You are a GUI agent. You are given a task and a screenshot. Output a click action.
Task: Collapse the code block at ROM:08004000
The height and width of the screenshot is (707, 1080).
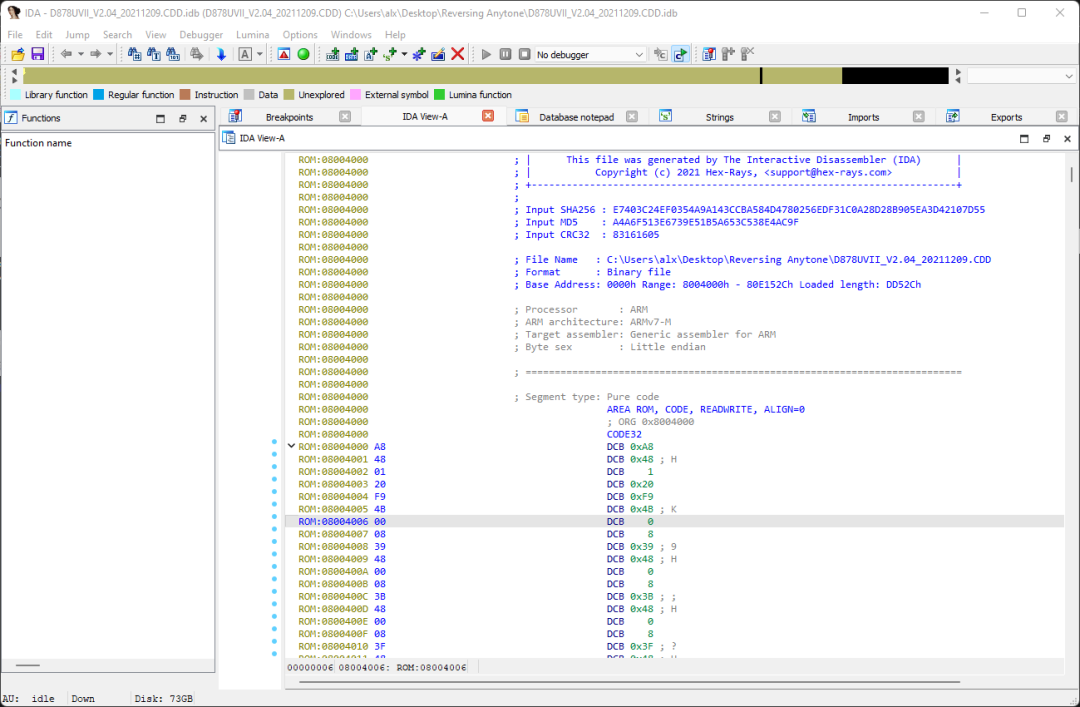click(x=291, y=446)
